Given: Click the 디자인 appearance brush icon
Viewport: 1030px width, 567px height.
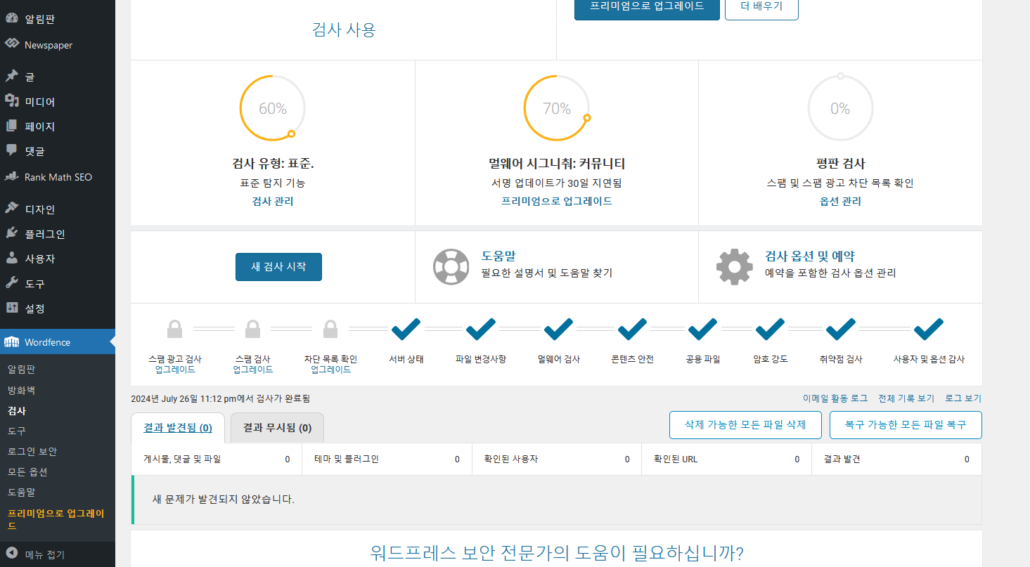Looking at the screenshot, I should [x=12, y=208].
